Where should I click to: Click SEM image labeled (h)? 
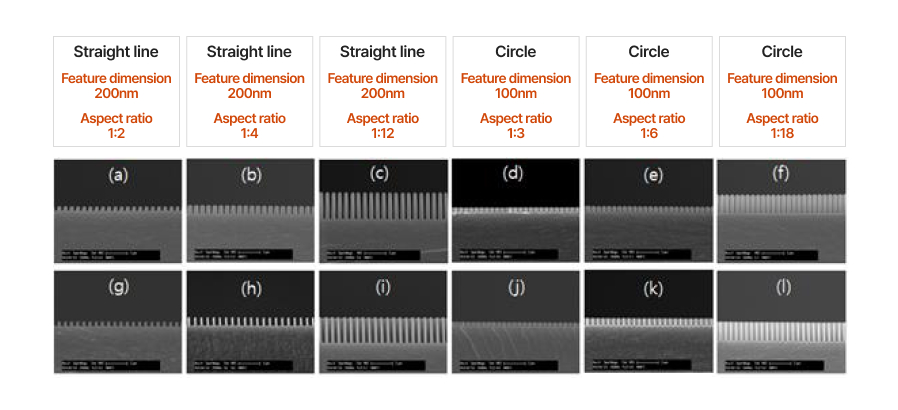tap(250, 322)
